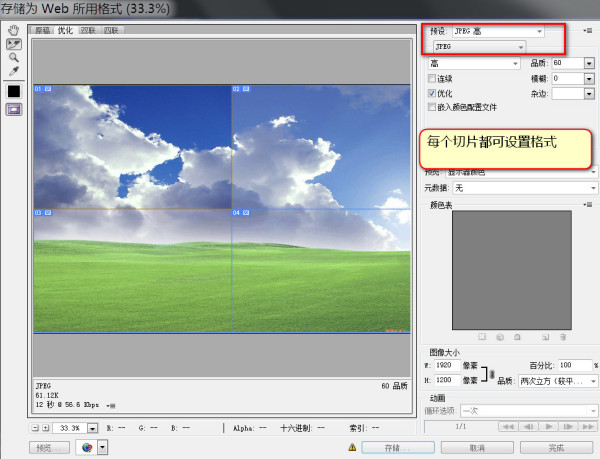Click the 取消 cancel button
This screenshot has height=459, width=600.
pyautogui.click(x=477, y=448)
